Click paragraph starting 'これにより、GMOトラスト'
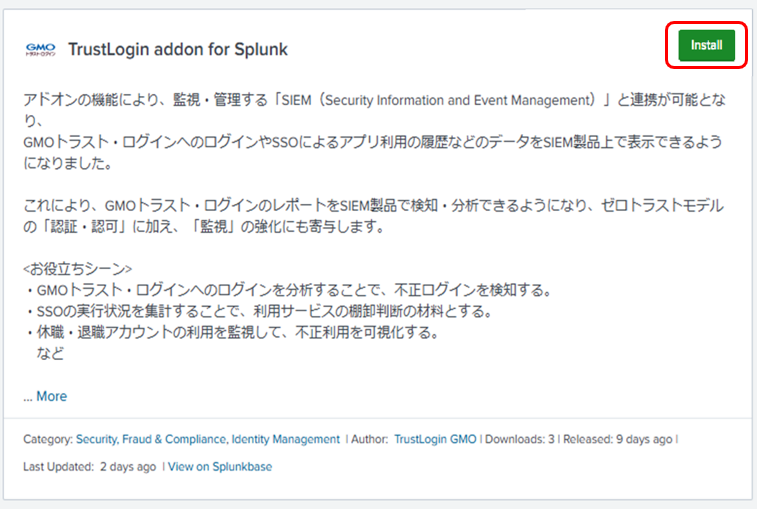The image size is (757, 509). point(374,216)
